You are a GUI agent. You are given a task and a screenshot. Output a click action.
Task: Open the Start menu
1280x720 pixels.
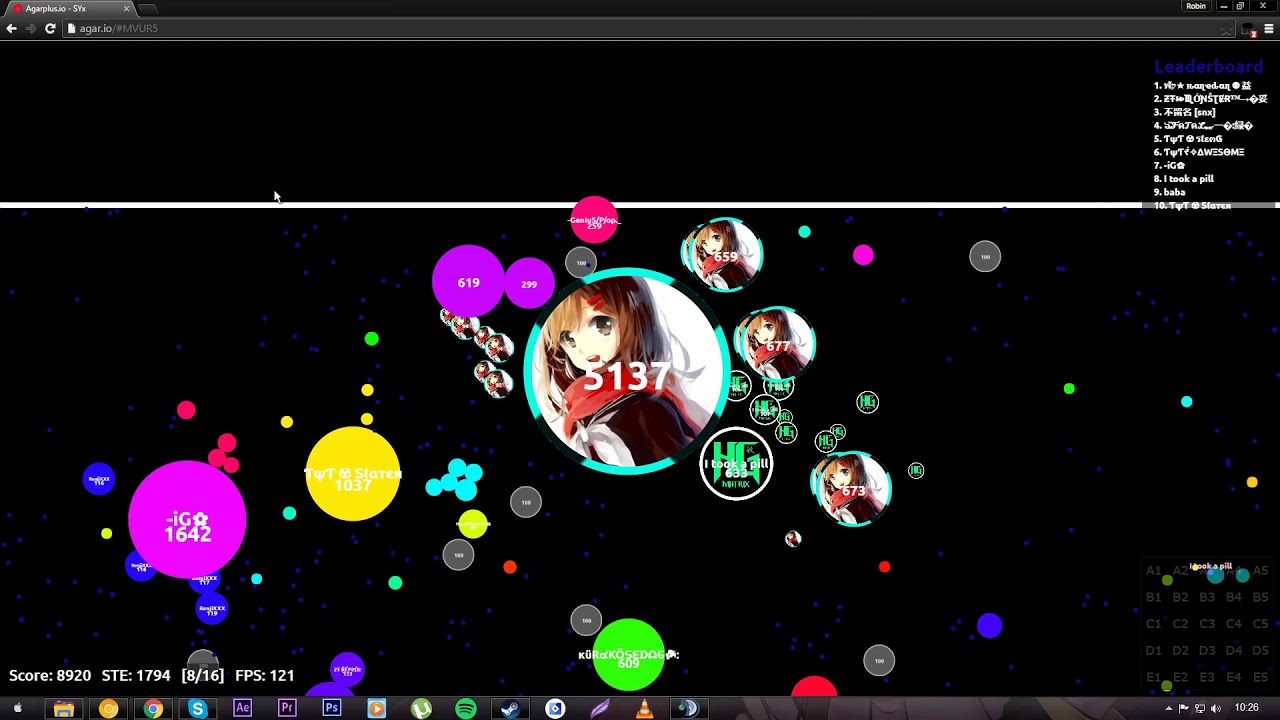coord(17,708)
